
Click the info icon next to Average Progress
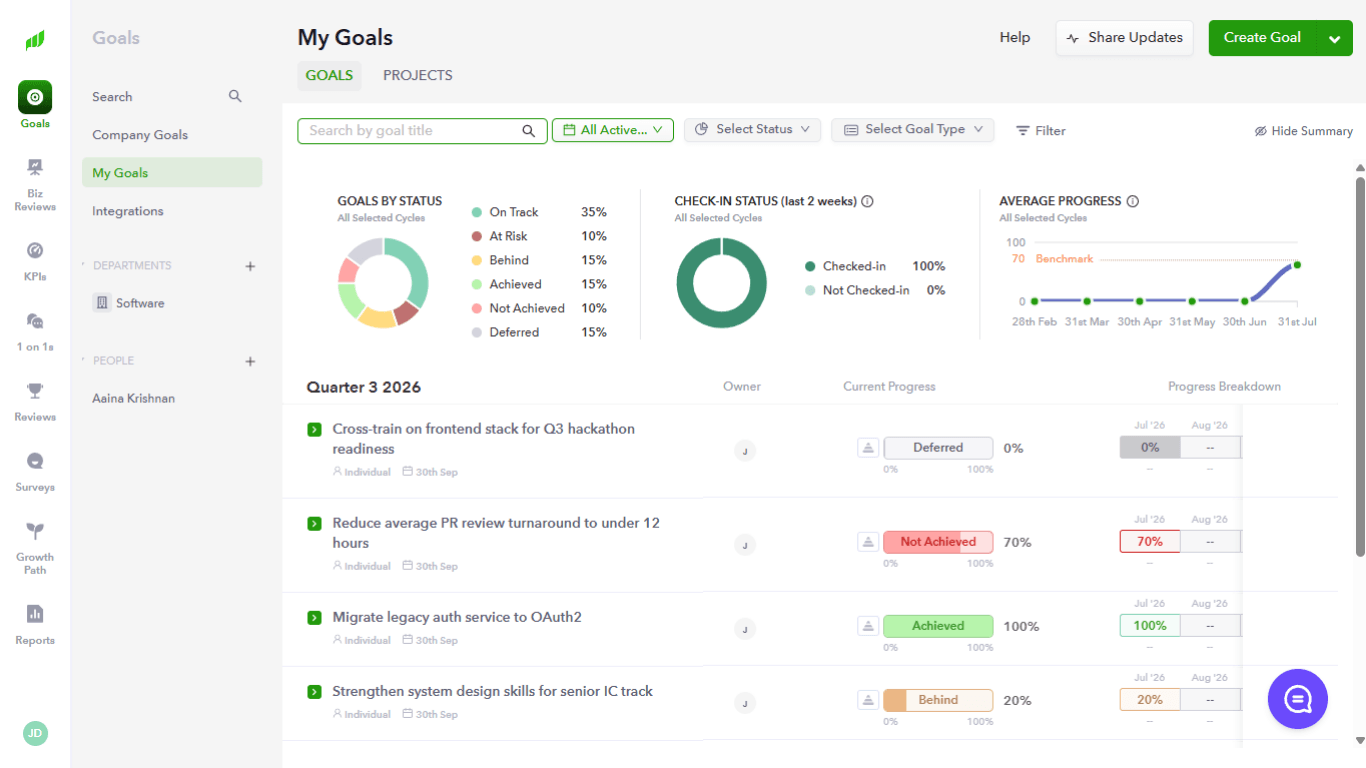click(1133, 201)
